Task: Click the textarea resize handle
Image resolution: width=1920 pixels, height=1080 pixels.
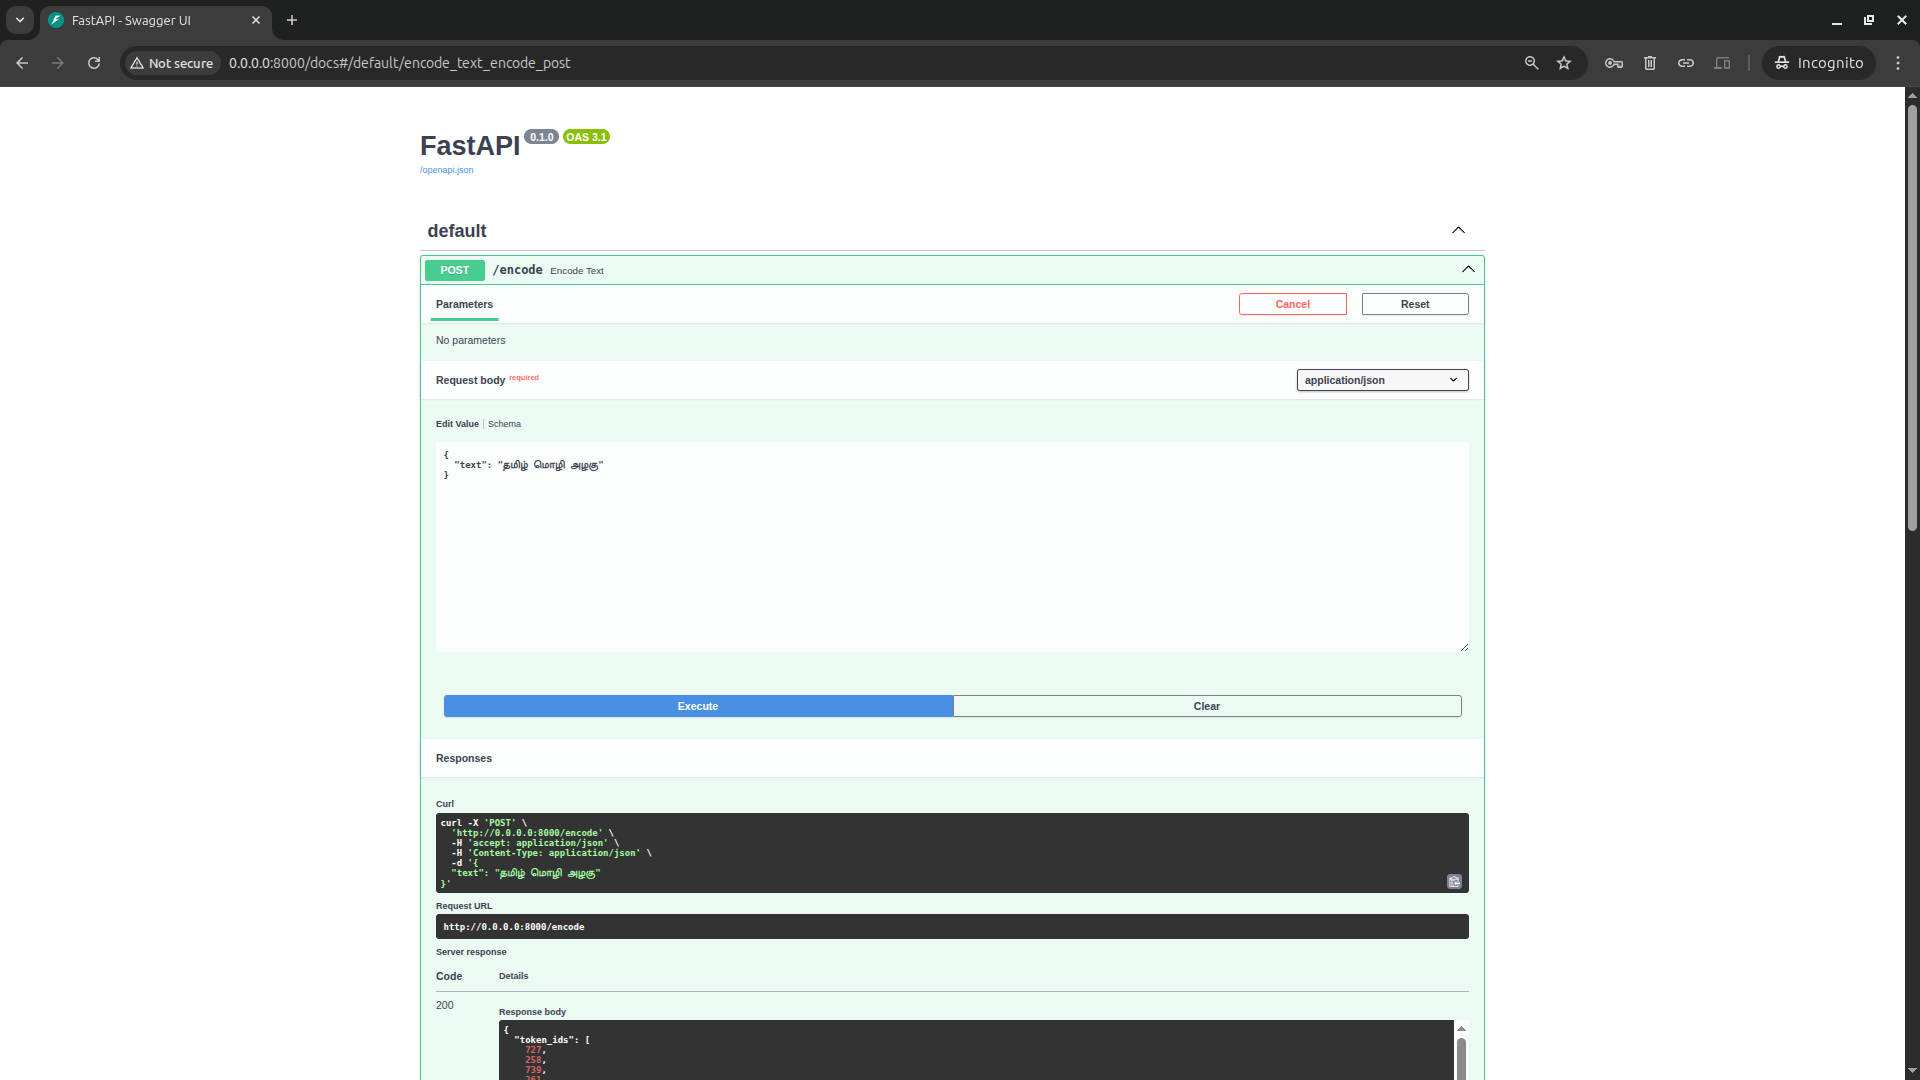Action: 1464,647
